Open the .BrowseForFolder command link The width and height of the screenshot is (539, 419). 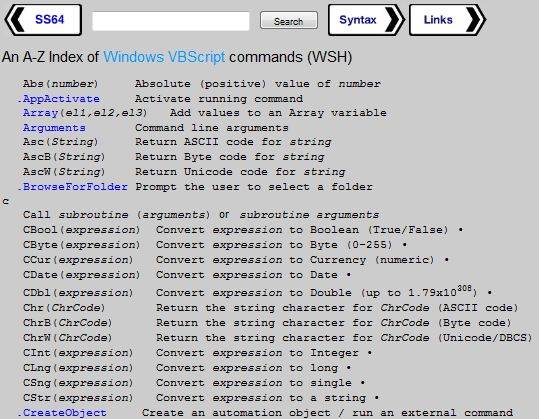(73, 187)
